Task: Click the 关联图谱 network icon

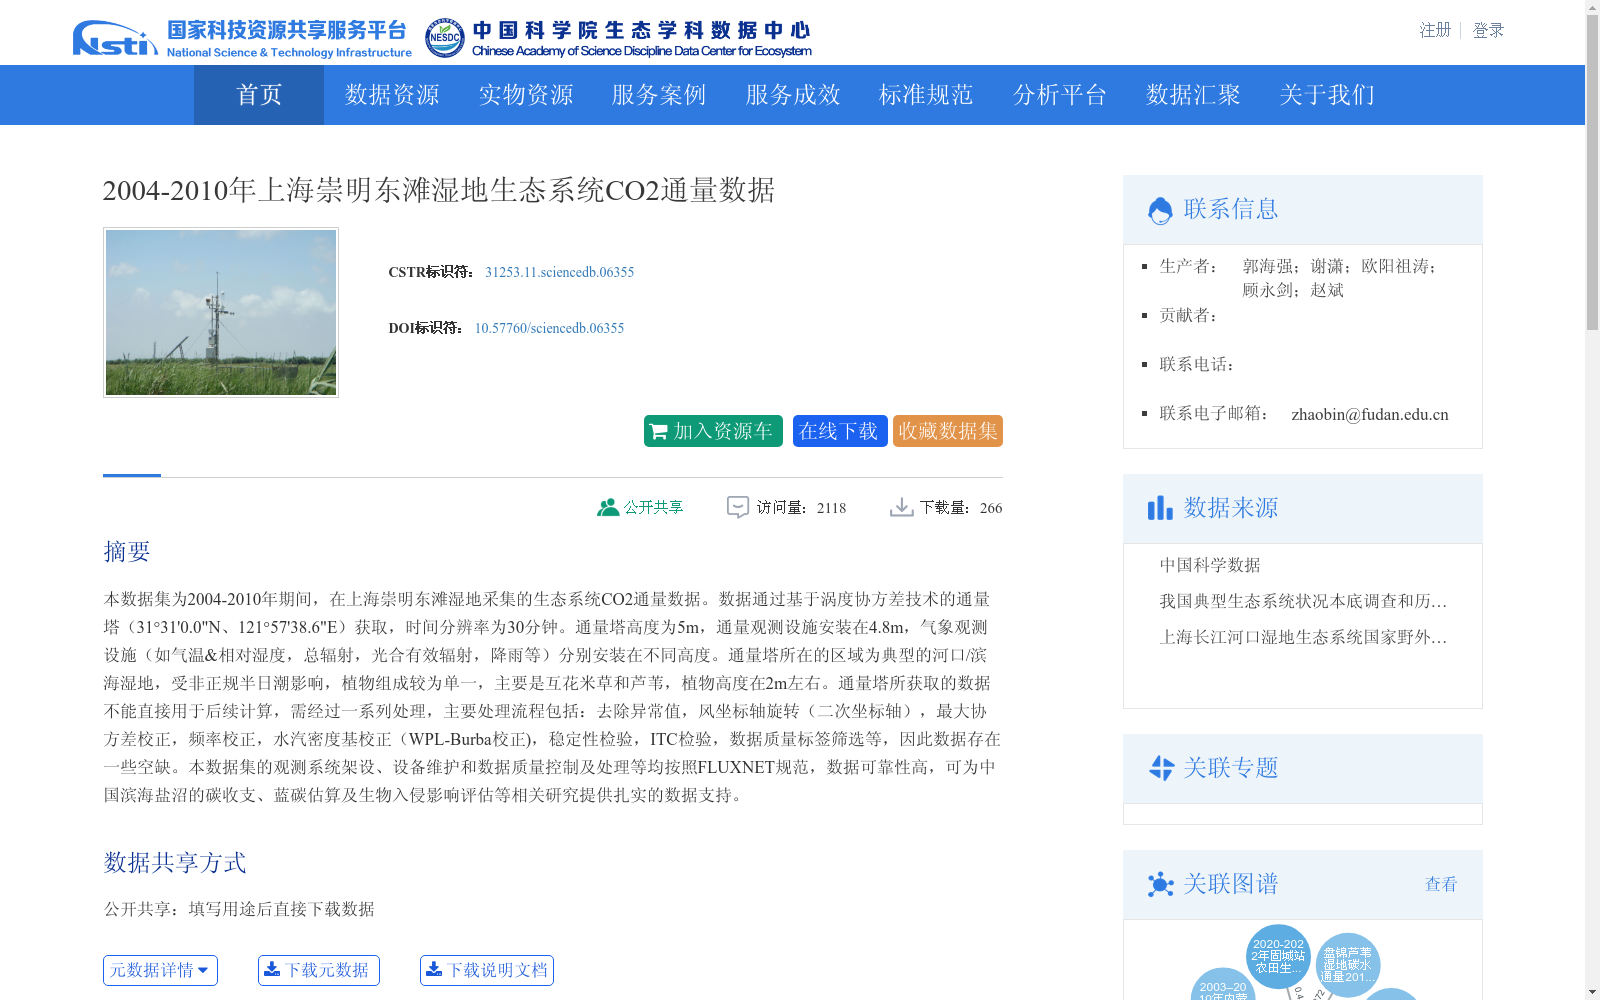Action: [1160, 884]
